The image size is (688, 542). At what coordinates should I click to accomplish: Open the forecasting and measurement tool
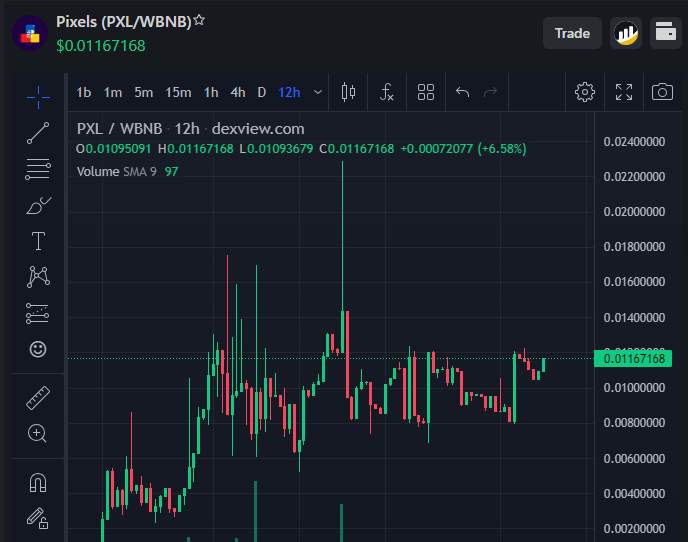point(38,313)
